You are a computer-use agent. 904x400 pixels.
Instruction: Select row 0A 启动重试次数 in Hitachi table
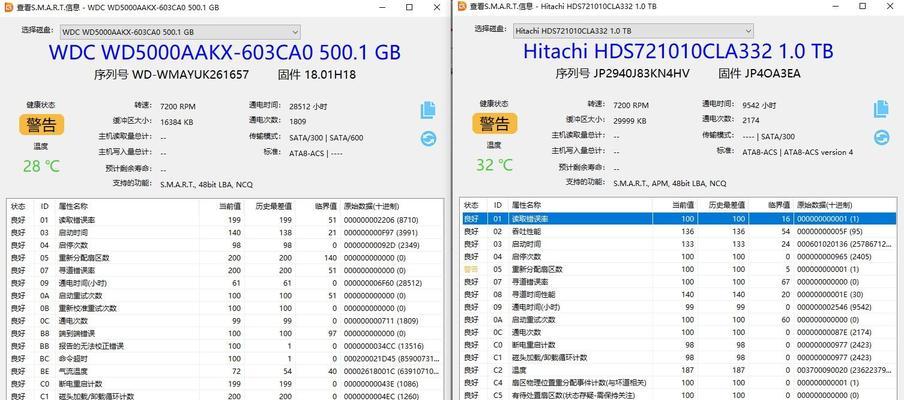679,320
